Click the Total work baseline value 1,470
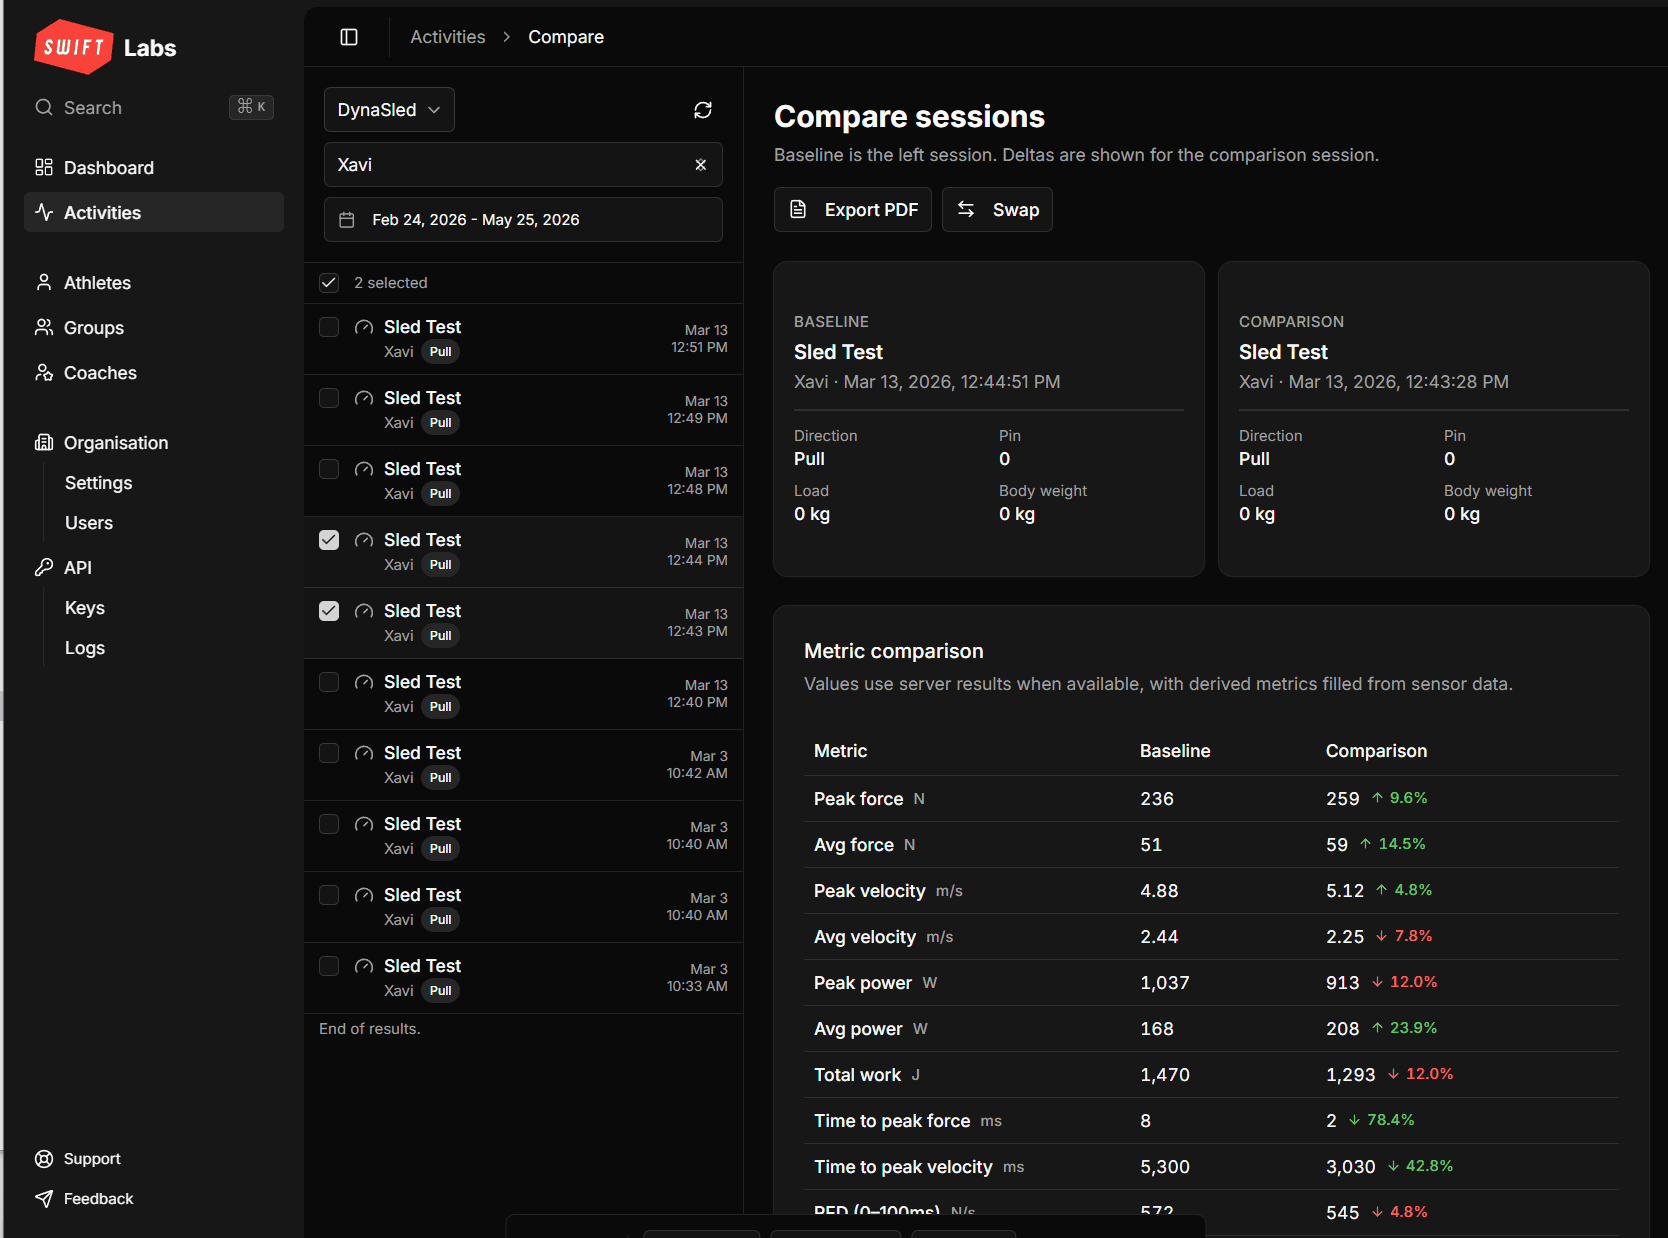1668x1238 pixels. point(1165,1075)
